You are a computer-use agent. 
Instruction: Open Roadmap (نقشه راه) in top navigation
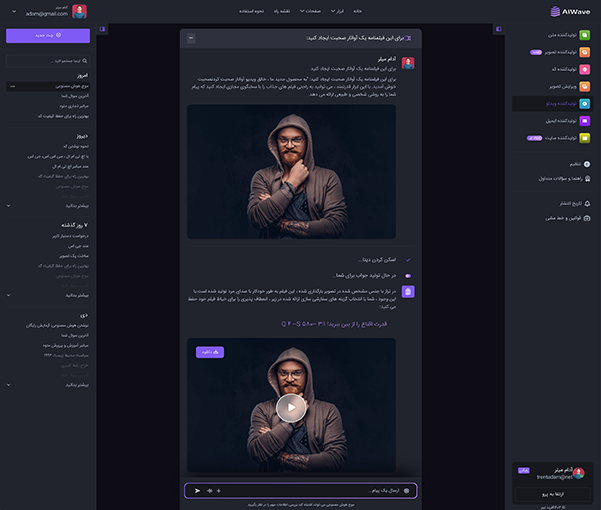click(x=282, y=11)
